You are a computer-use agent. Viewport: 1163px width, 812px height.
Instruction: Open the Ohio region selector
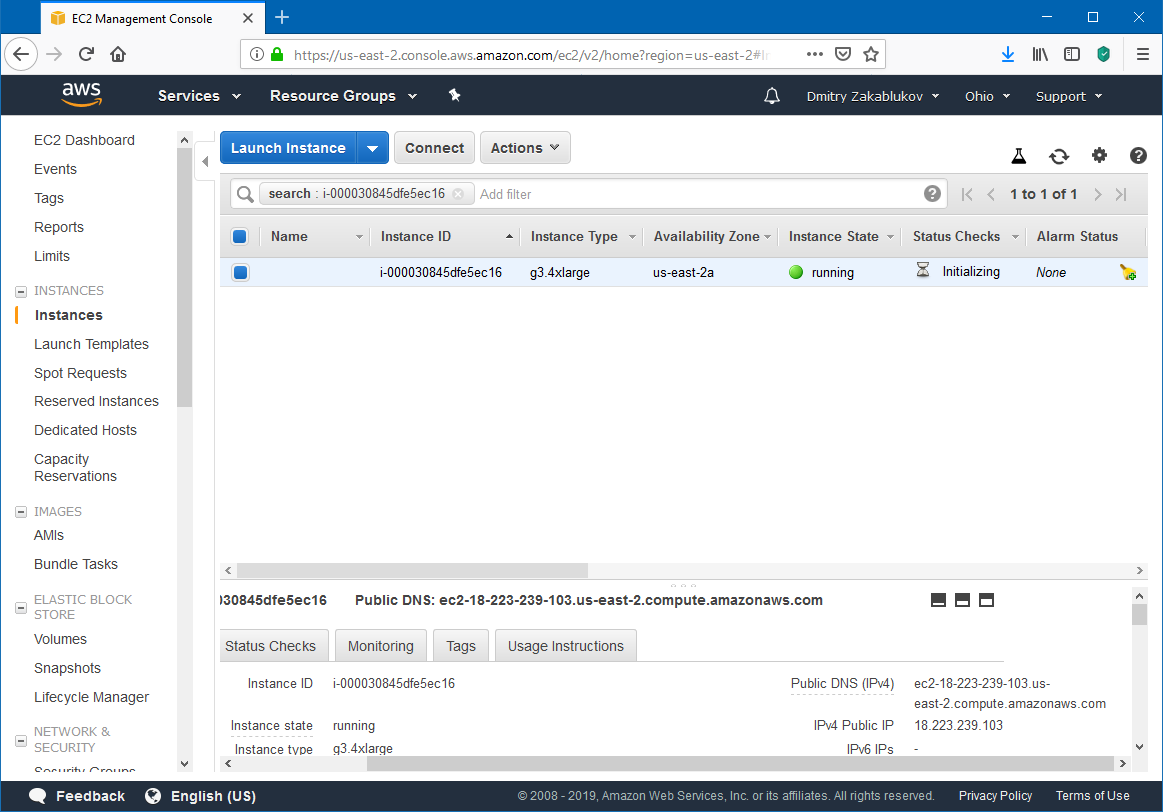pyautogui.click(x=987, y=96)
